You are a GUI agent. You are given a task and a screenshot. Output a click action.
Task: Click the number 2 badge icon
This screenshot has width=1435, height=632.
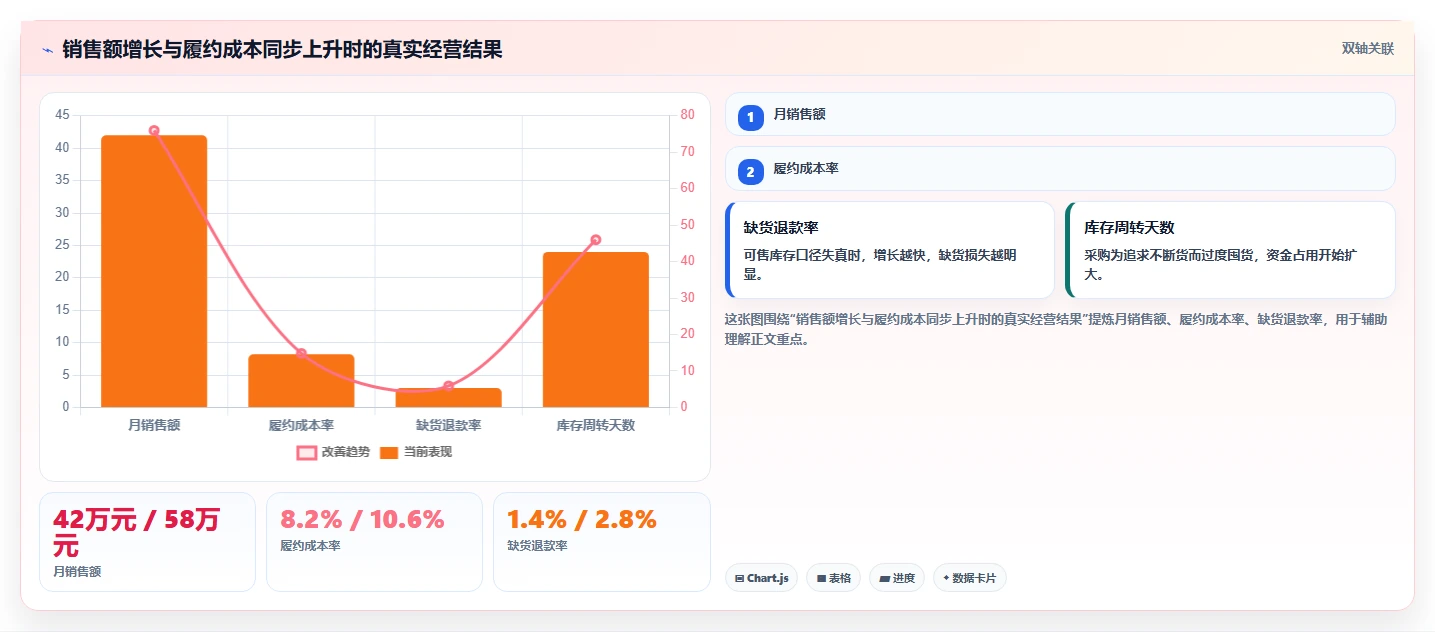click(751, 172)
